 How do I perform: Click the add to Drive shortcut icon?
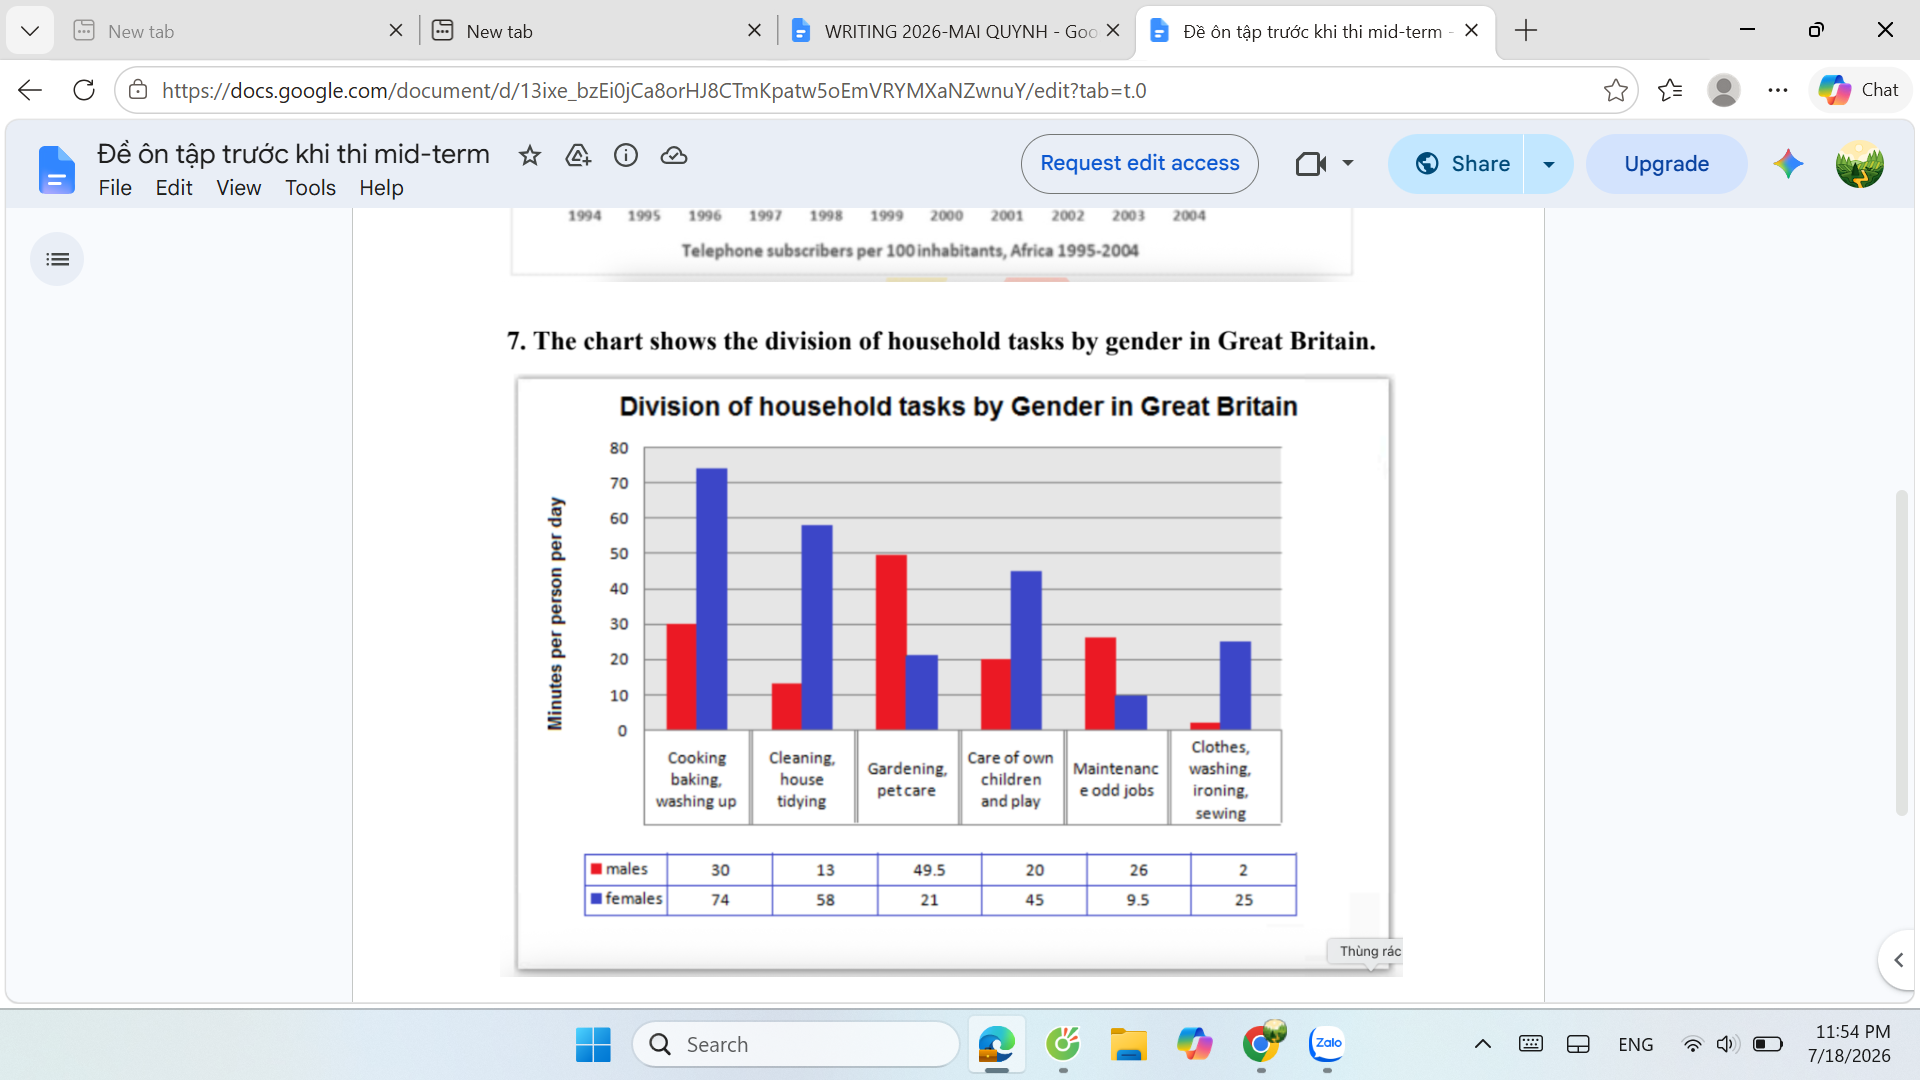[578, 155]
